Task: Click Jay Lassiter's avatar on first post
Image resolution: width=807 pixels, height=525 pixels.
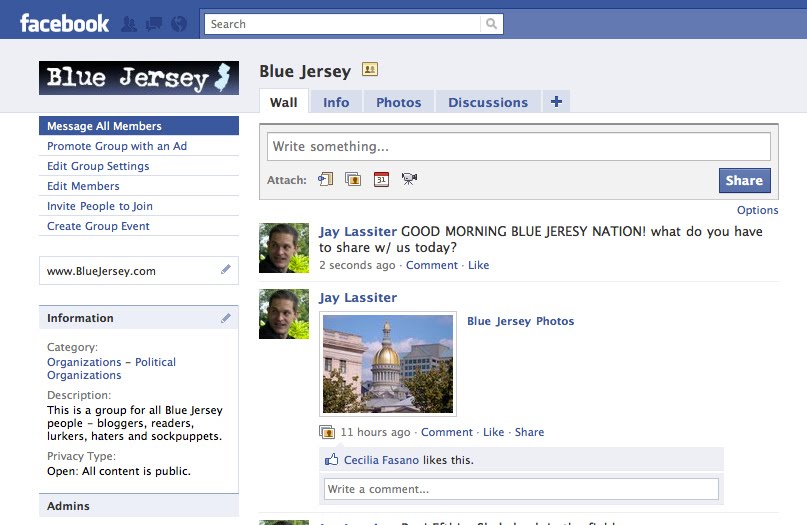Action: pyautogui.click(x=284, y=248)
